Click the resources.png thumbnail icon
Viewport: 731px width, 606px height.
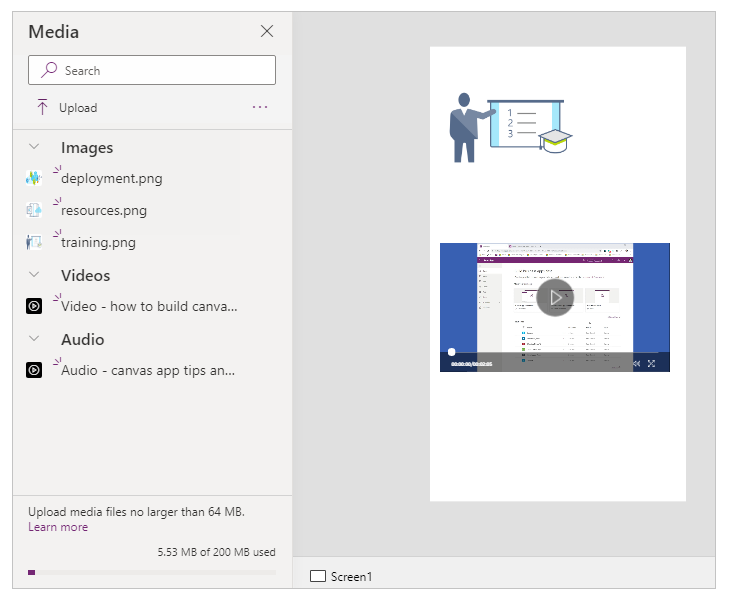click(34, 210)
